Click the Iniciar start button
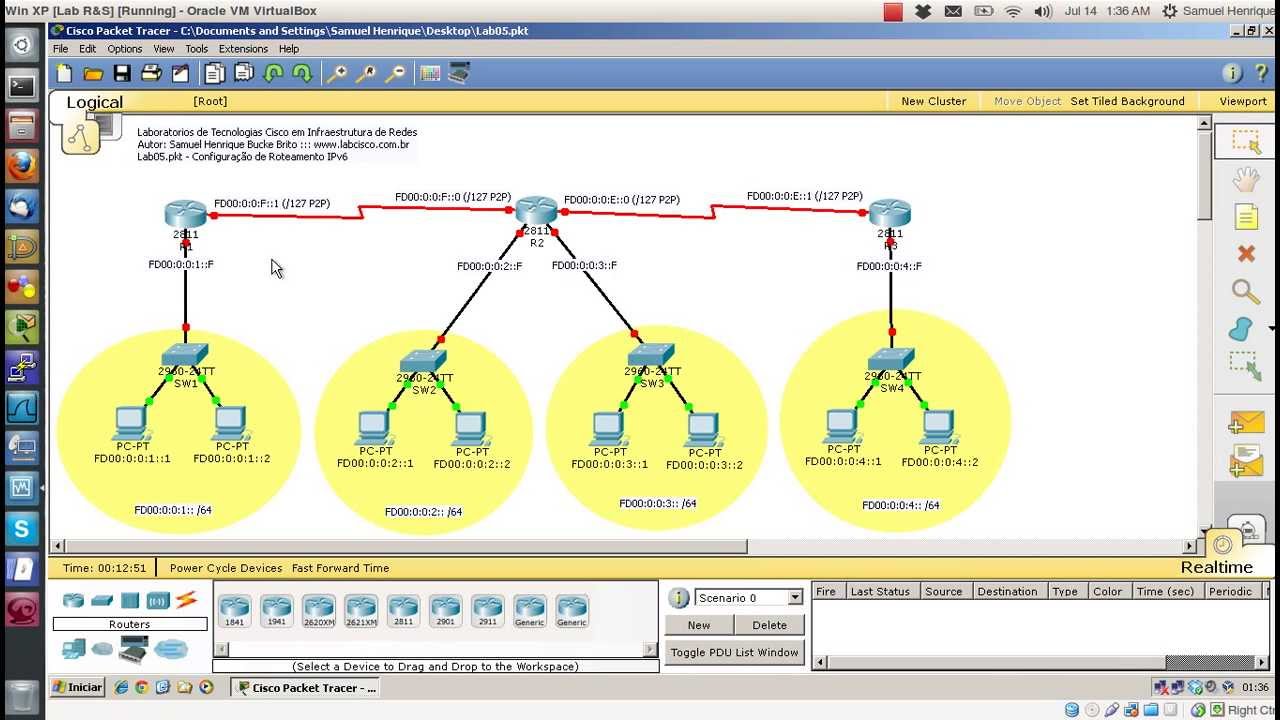Screen dimensions: 1280x720 point(78,687)
